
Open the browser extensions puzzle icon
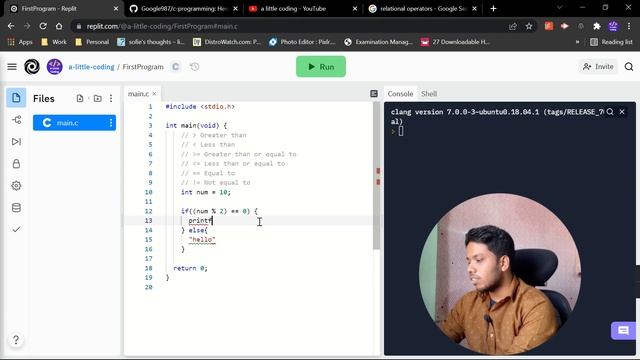(x=597, y=26)
